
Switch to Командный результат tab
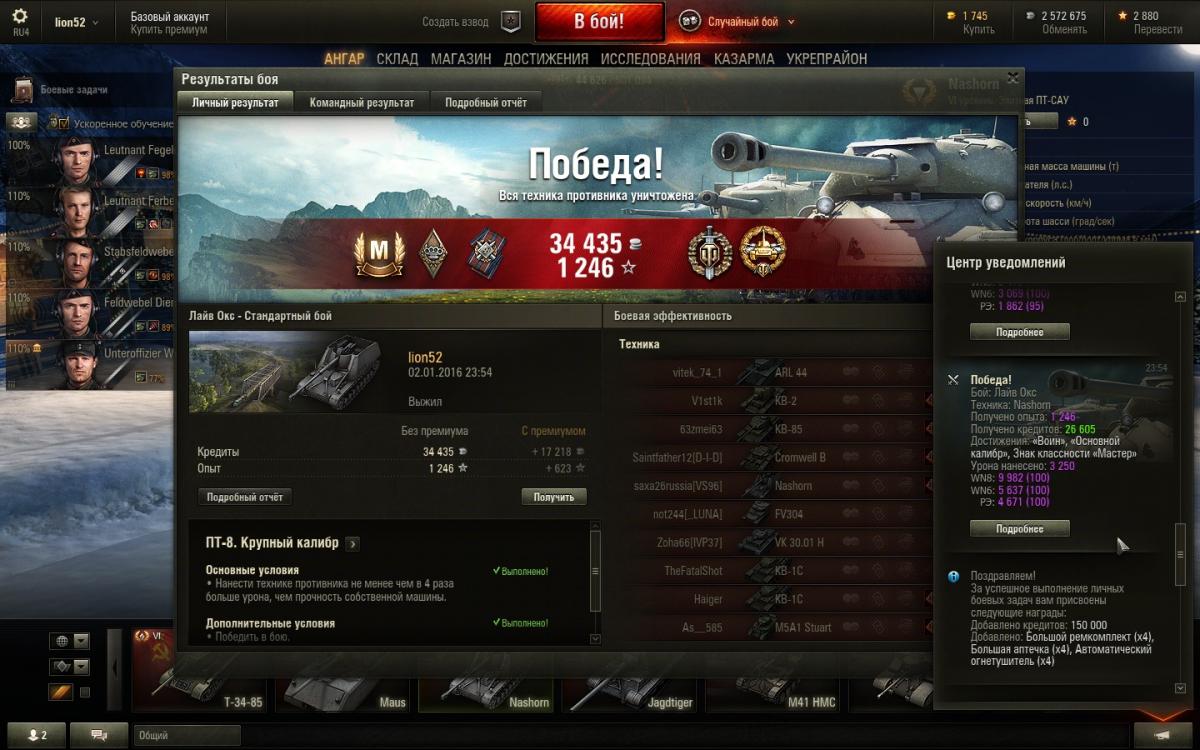(361, 103)
